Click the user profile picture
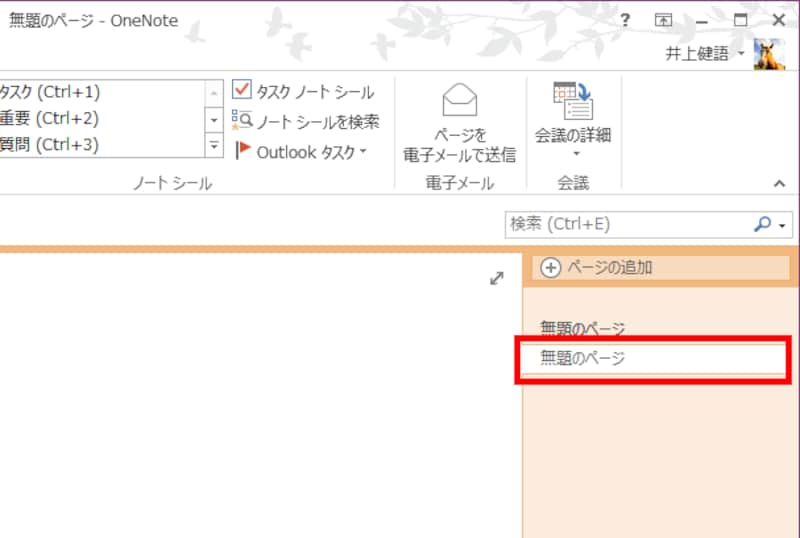Screen dimensions: 800x538 point(769,55)
